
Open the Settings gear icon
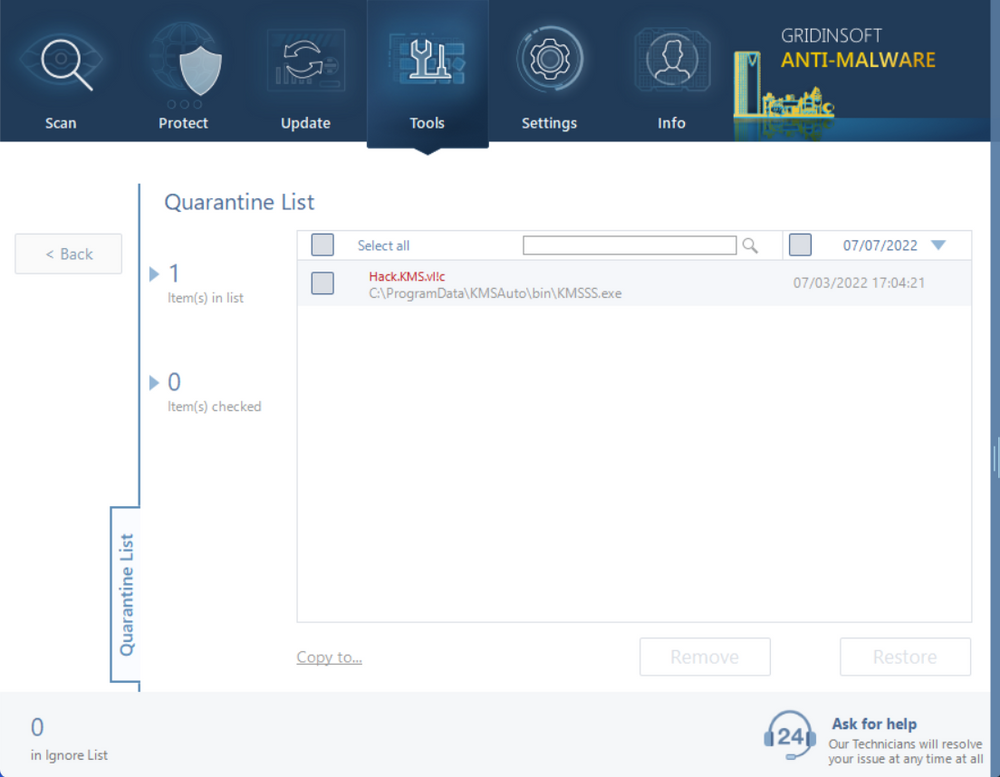tap(549, 60)
